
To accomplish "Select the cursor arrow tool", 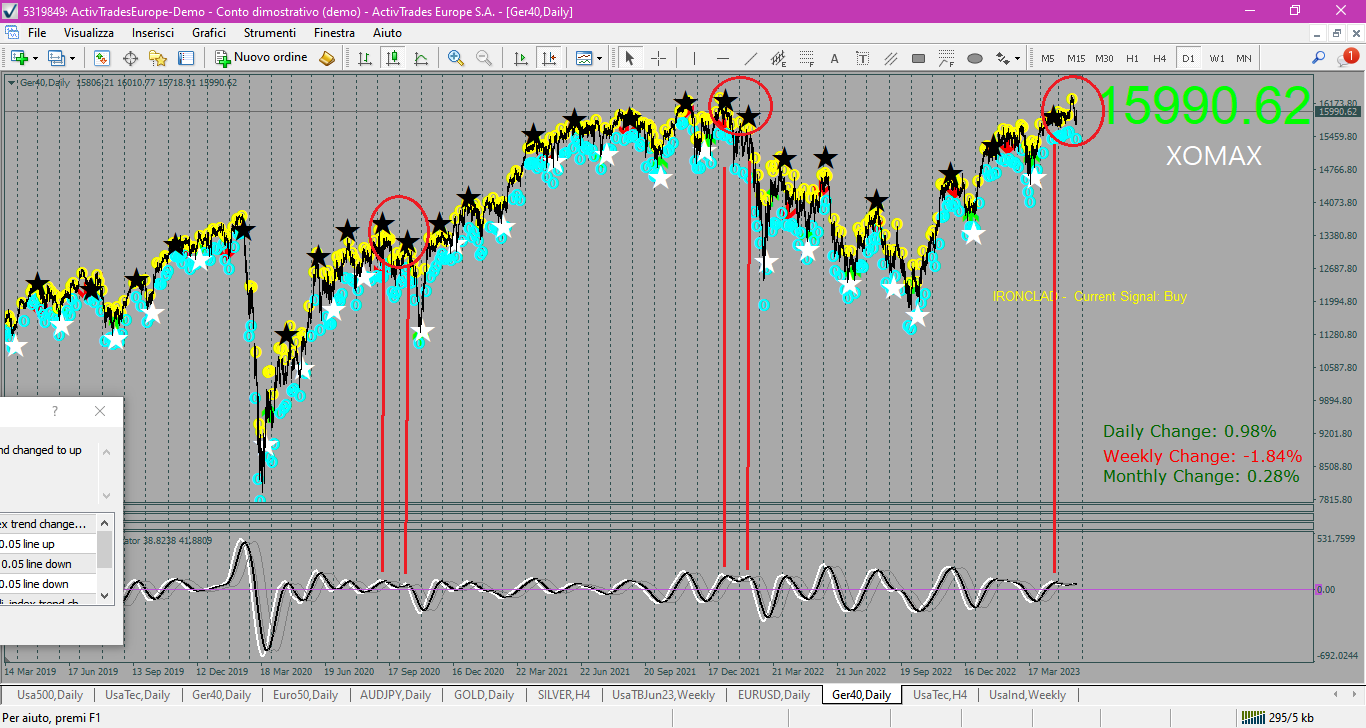I will (630, 58).
